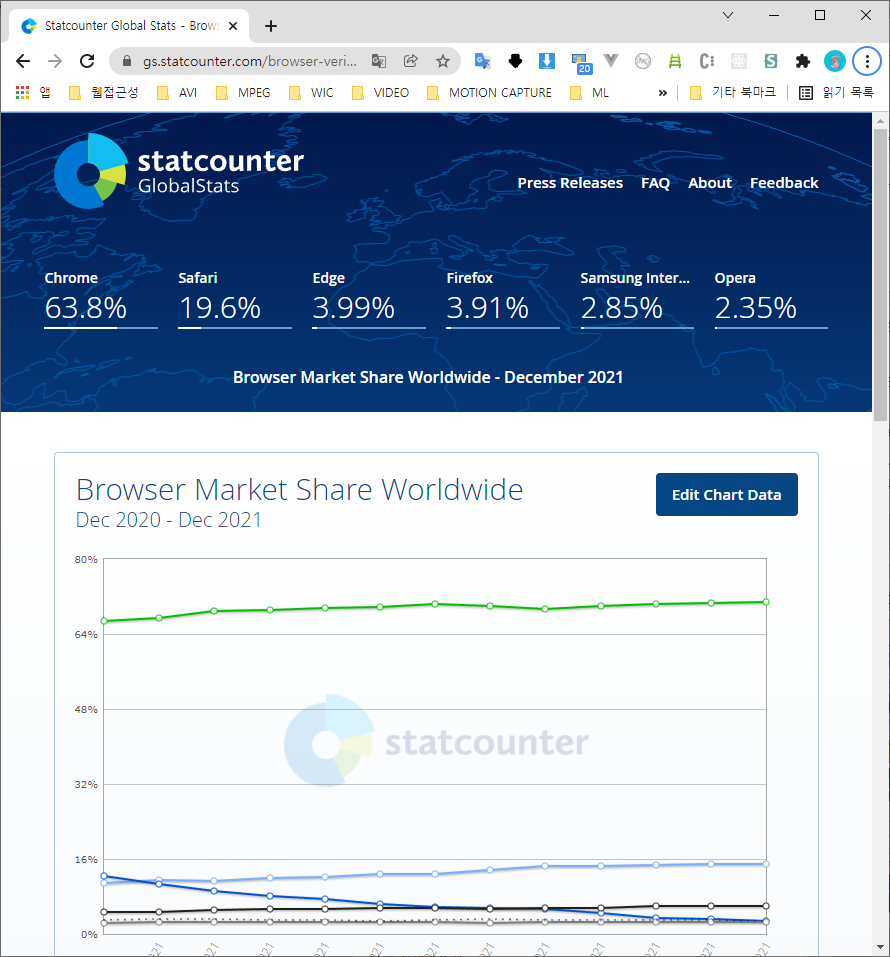Viewport: 890px width, 957px height.
Task: Click 'Browser Market Share Worldwide - December 2021' heading
Action: coord(428,377)
